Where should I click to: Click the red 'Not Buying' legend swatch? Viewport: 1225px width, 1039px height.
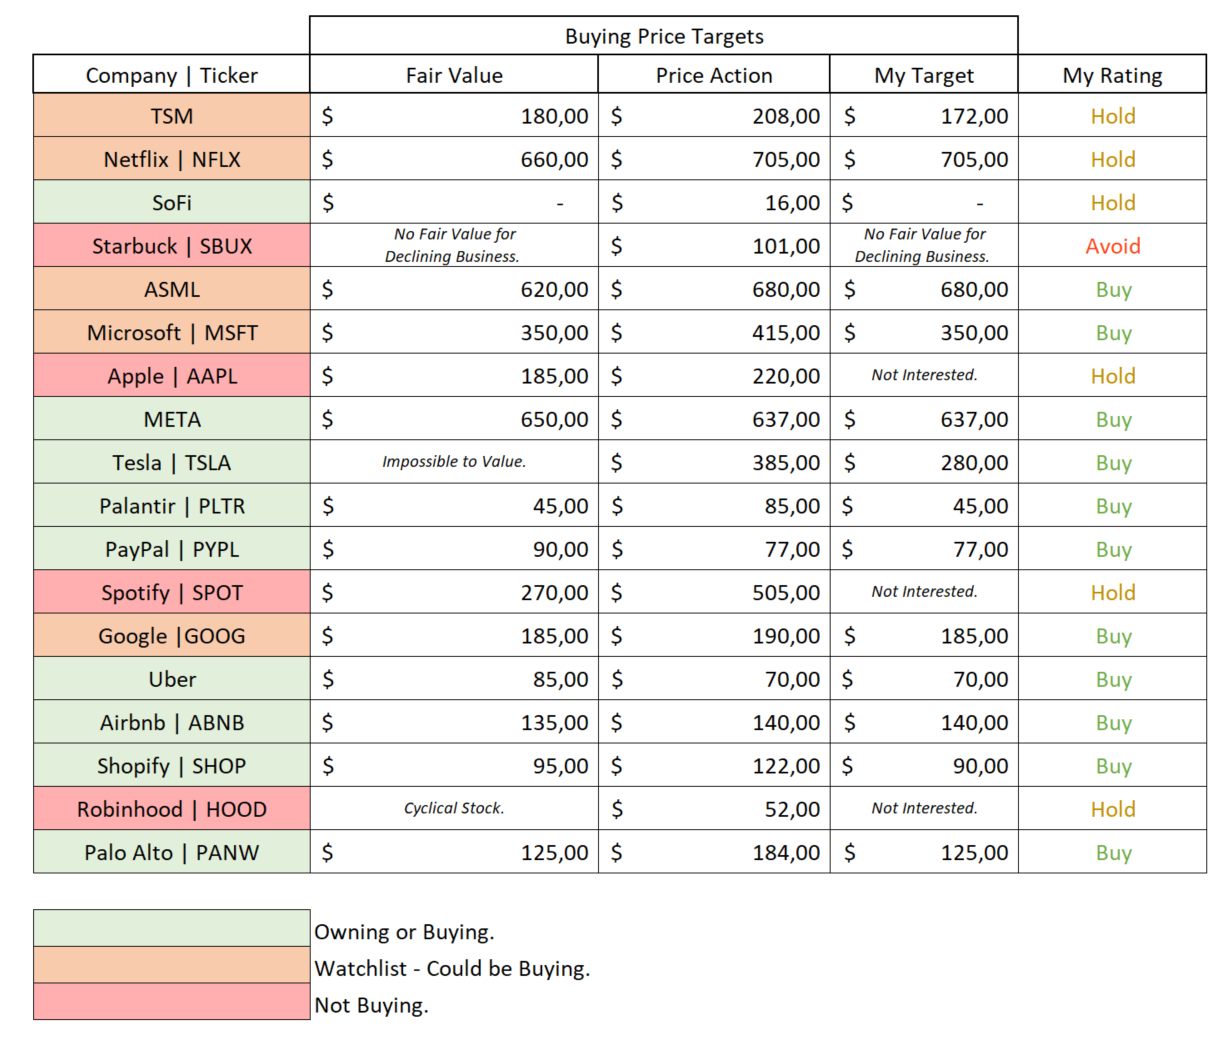click(x=172, y=1001)
